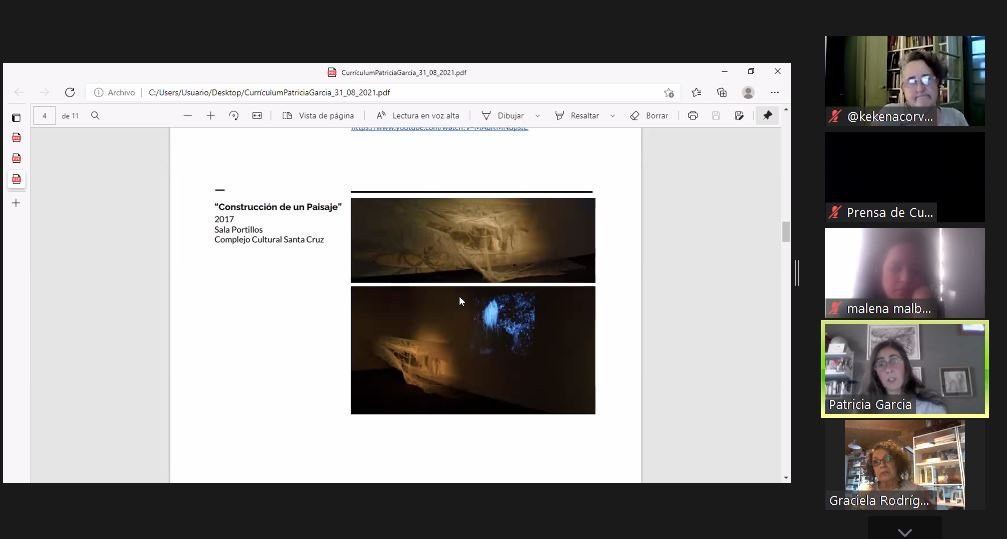The image size is (1007, 539).
Task: Zoom out with the minus icon
Action: pos(188,116)
